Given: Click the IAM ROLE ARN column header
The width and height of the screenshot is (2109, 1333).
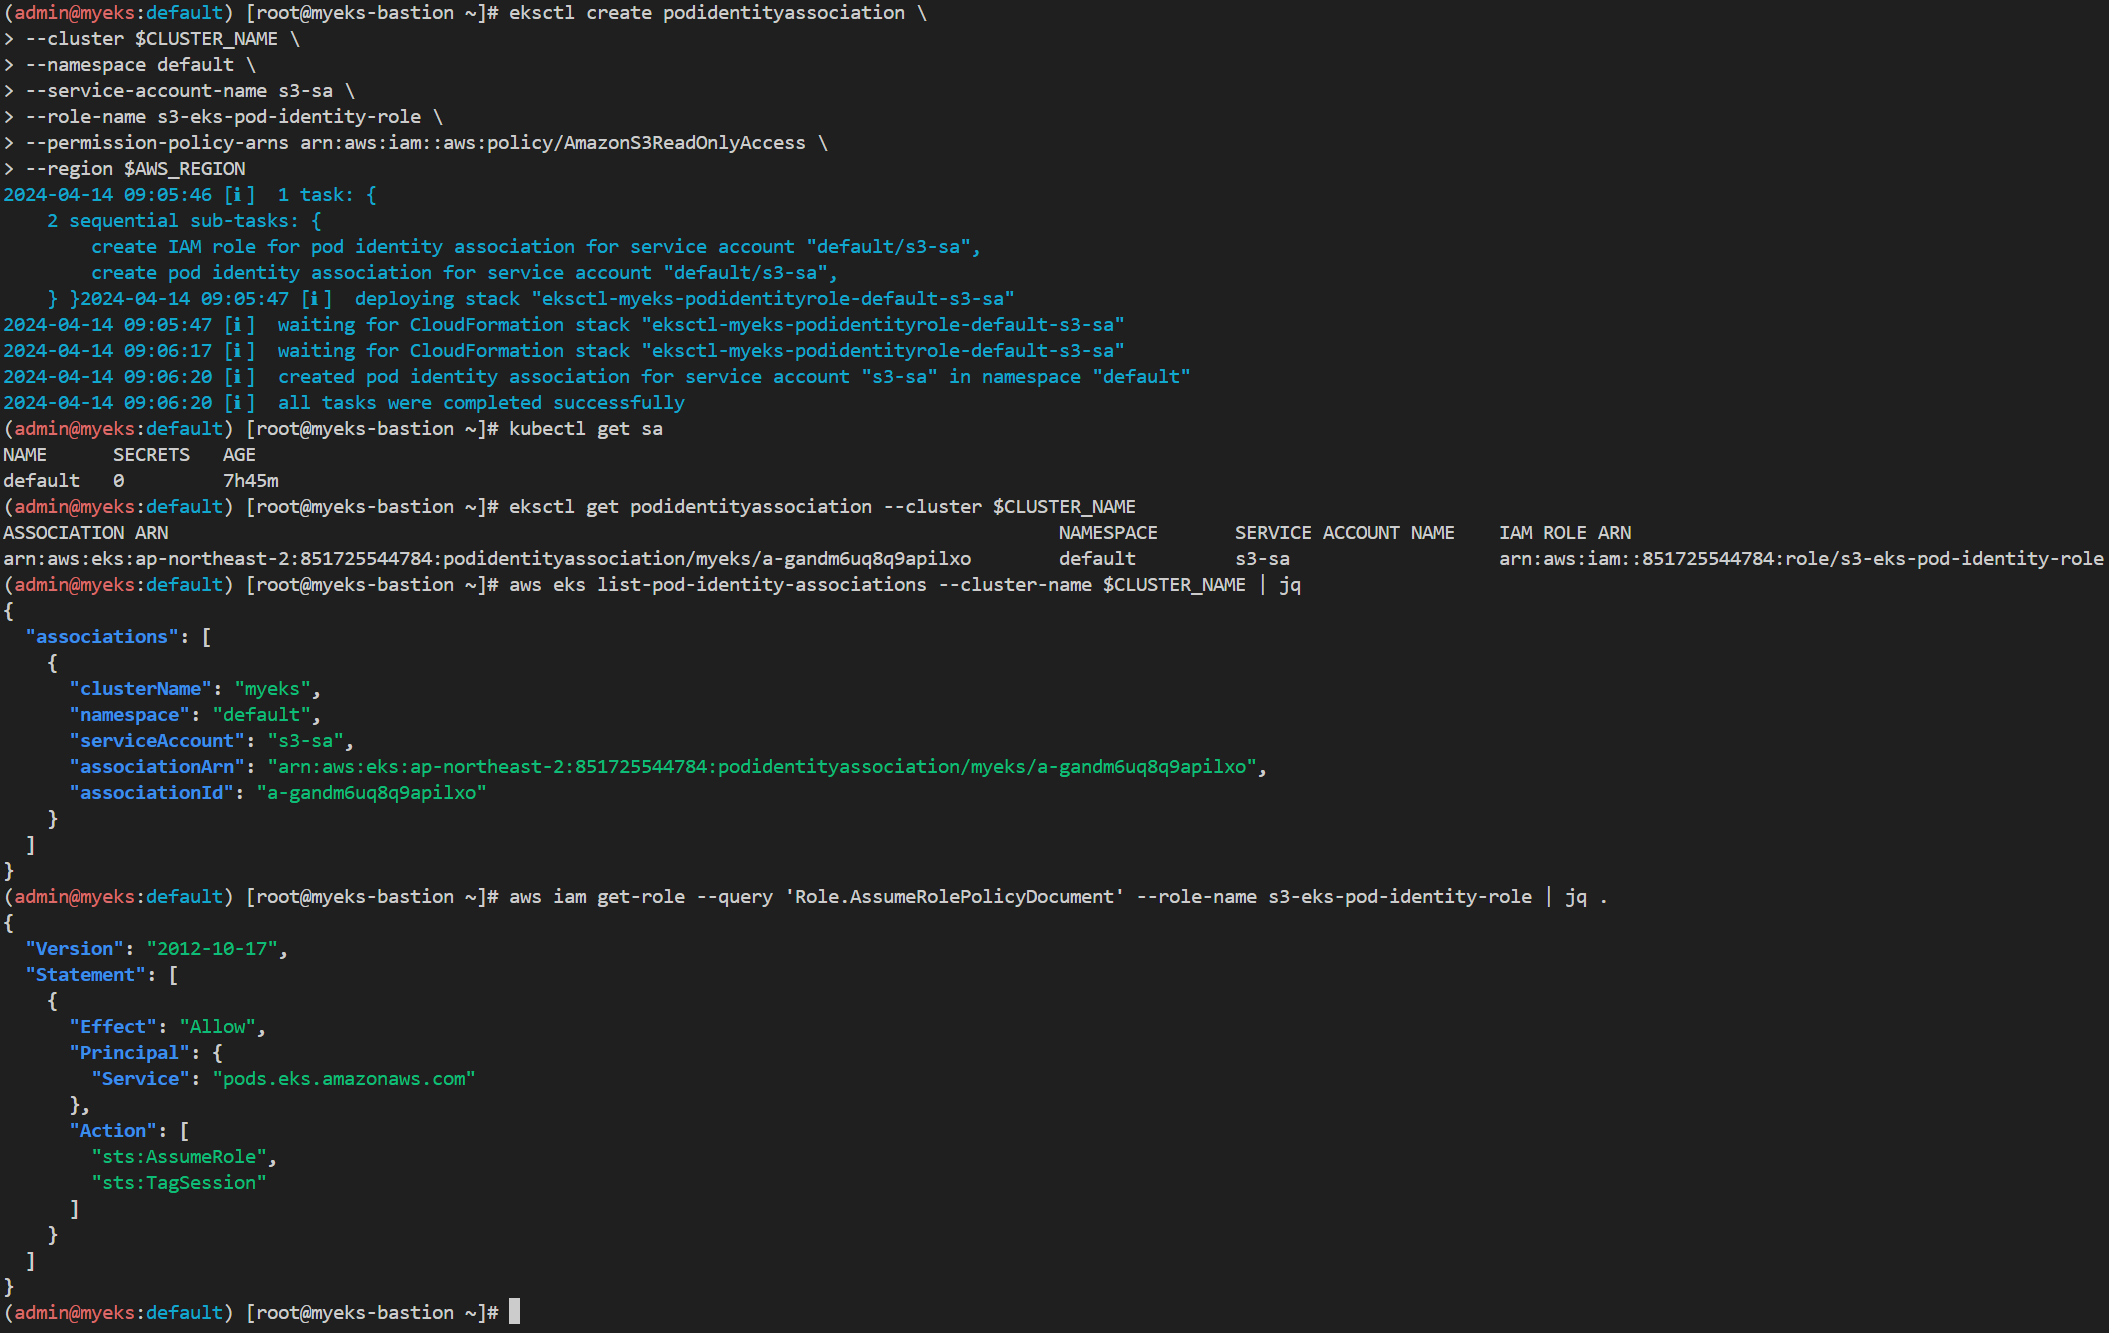Looking at the screenshot, I should coord(1565,533).
